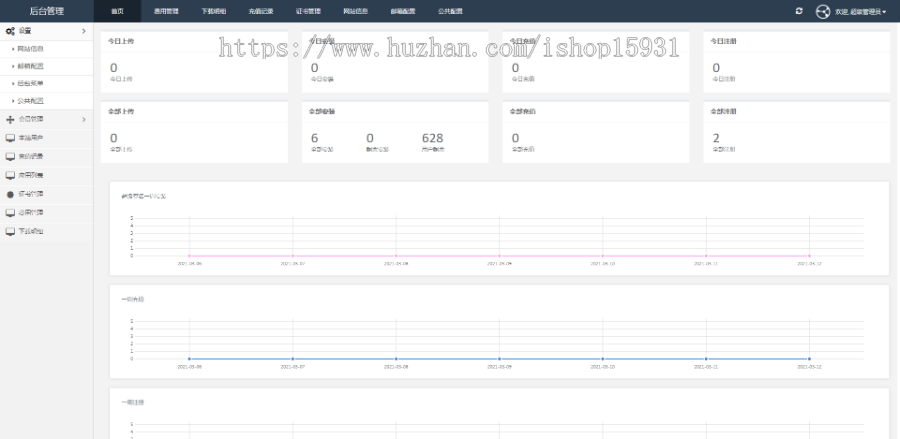
Task: Collapse the 设置 section using its chevron
Action: click(x=84, y=32)
